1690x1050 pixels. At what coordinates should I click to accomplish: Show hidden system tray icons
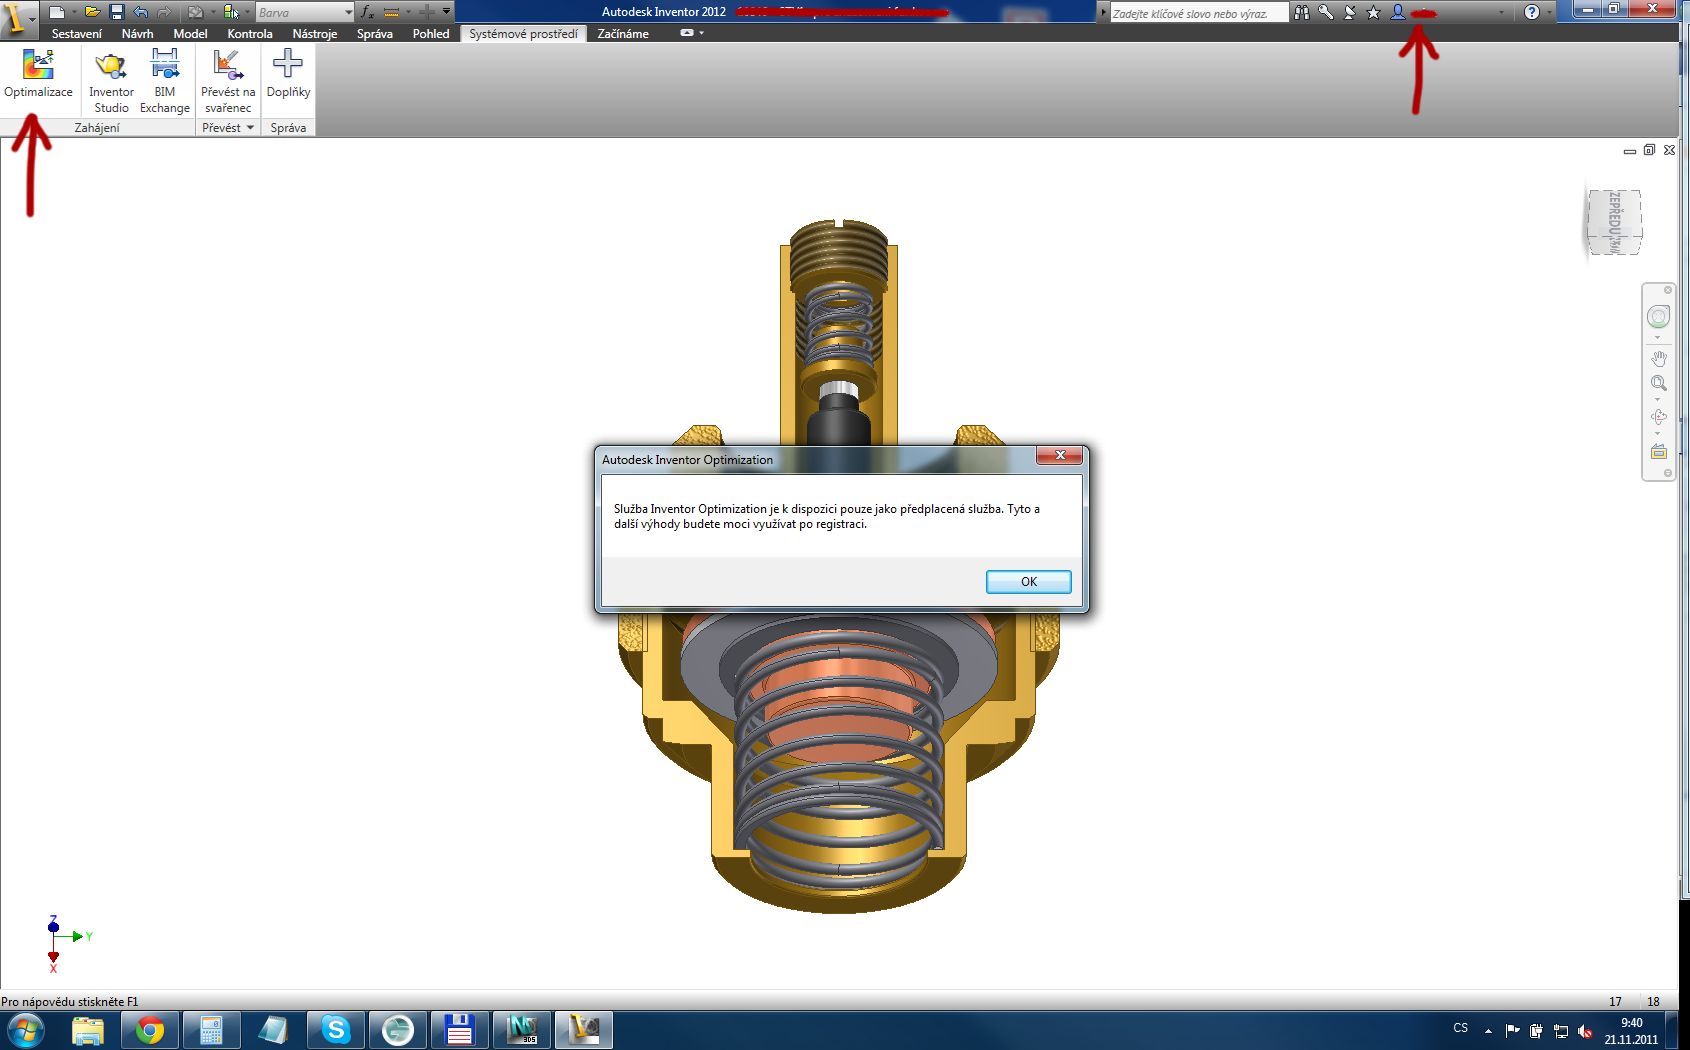pos(1488,1030)
